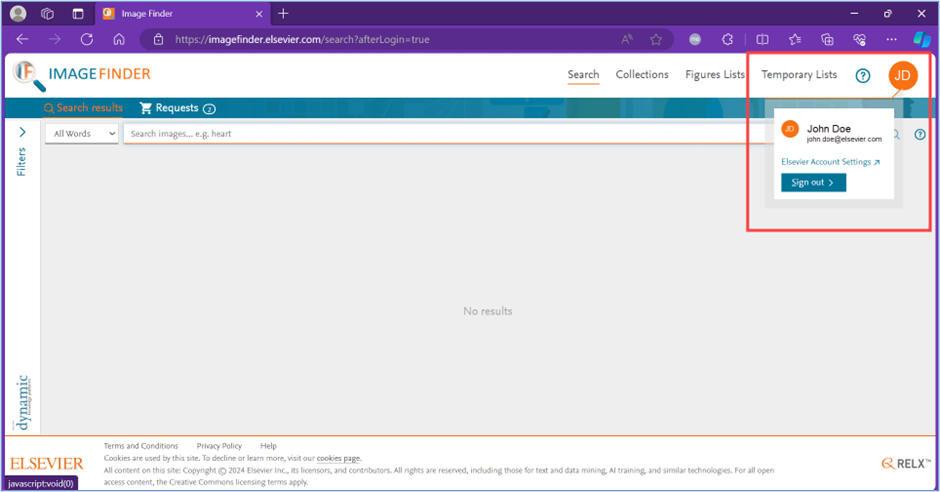
Task: Open a new browser tab
Action: coord(284,13)
